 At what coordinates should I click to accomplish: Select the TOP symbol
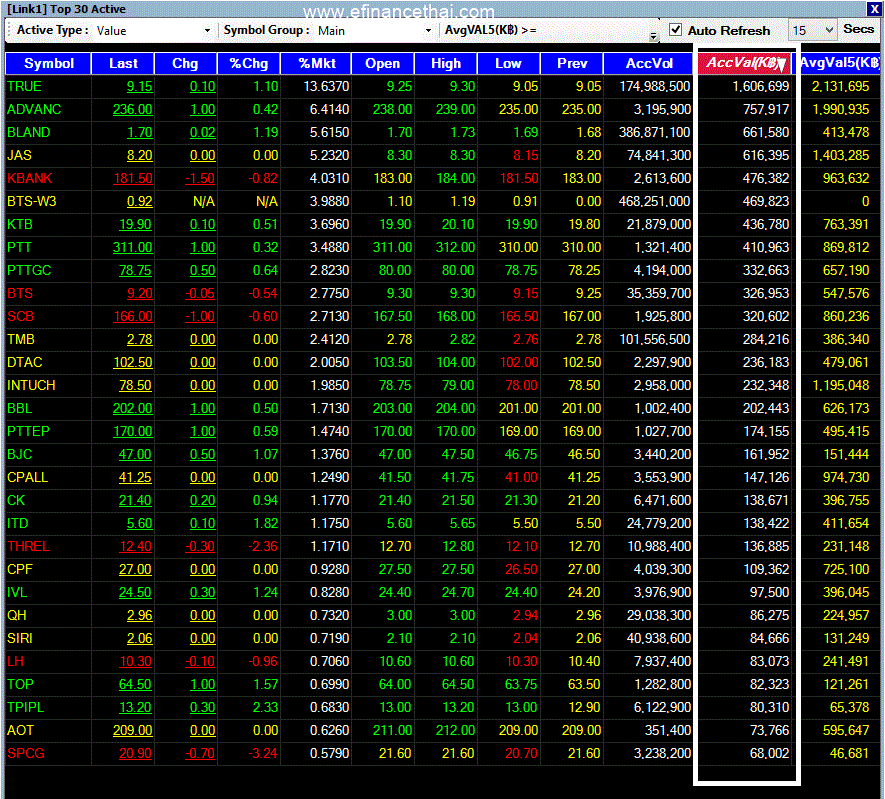20,684
